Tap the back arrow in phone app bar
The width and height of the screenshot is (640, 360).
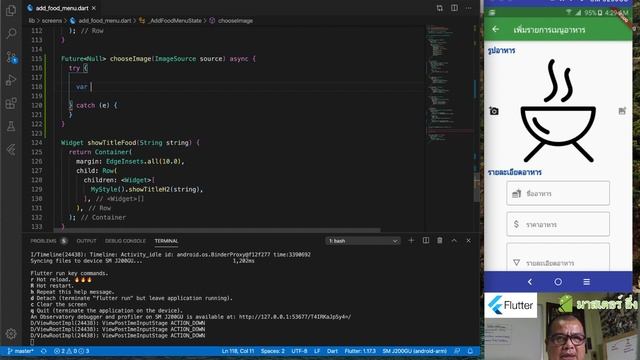click(496, 29)
